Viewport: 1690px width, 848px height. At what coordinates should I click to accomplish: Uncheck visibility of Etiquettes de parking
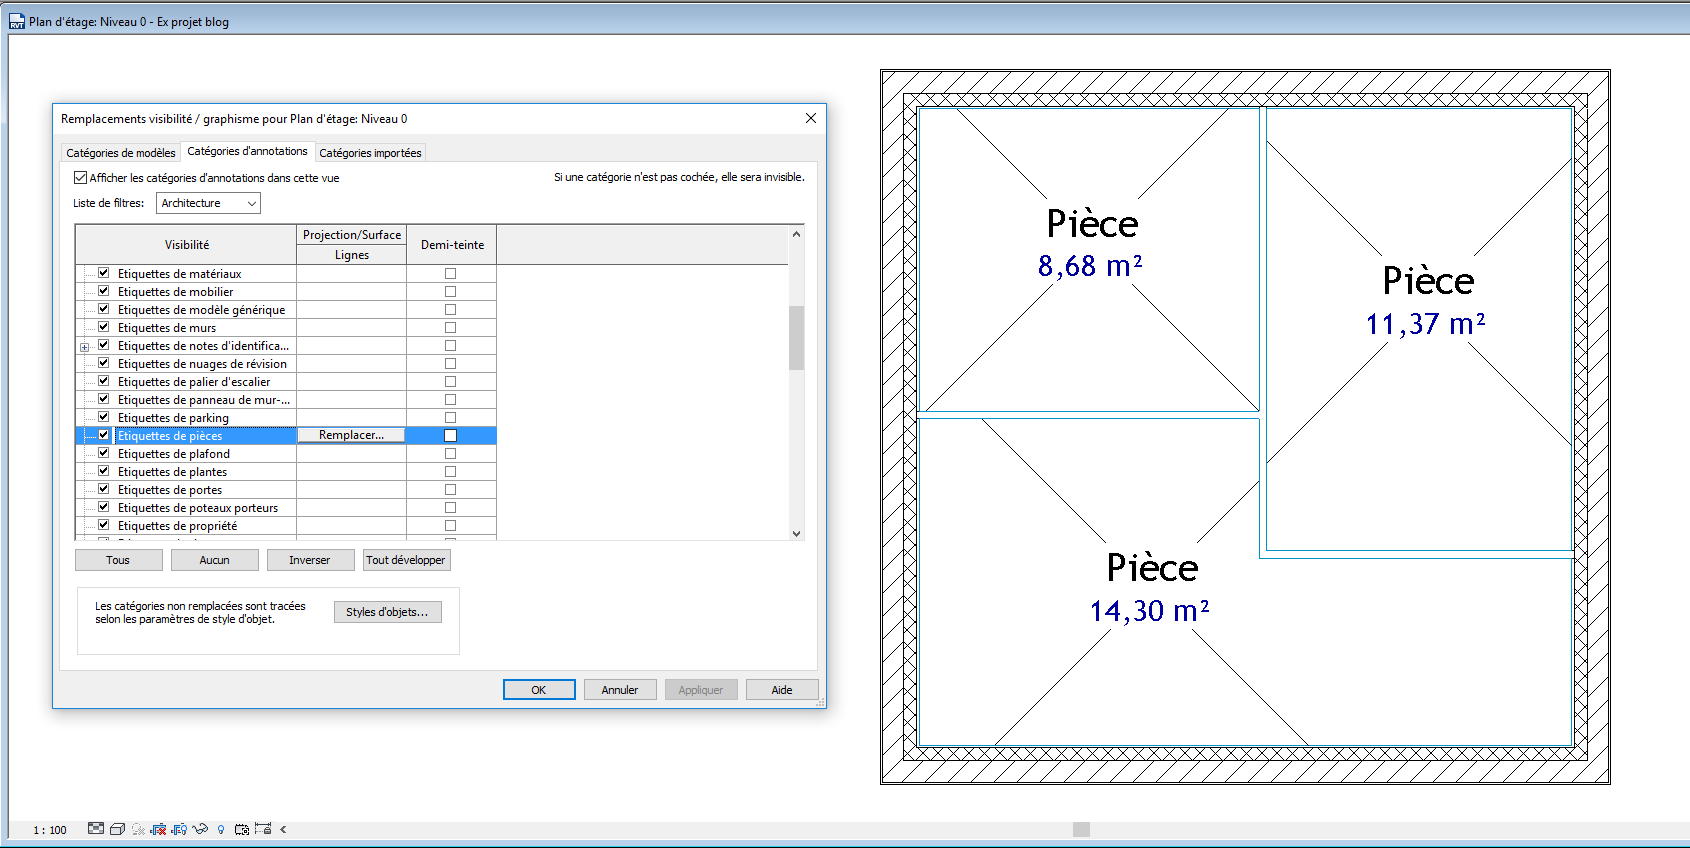pyautogui.click(x=103, y=417)
